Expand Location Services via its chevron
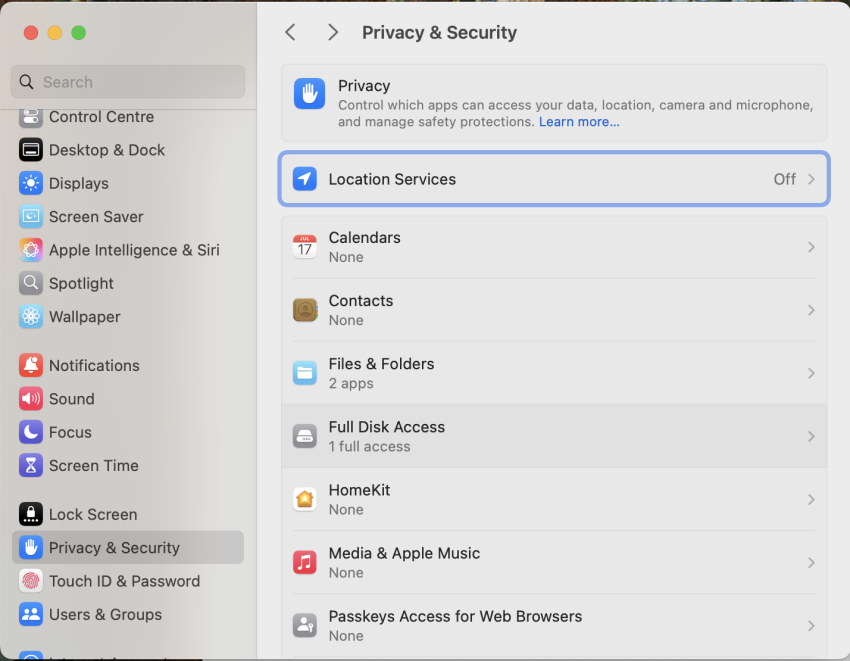This screenshot has width=850, height=661. 811,179
